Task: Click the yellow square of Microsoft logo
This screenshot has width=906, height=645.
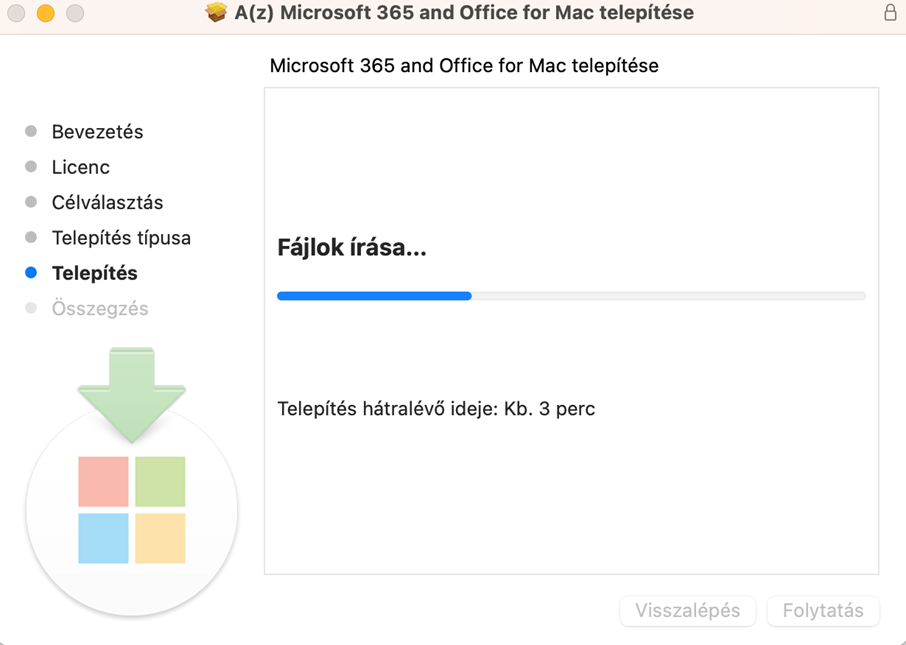Action: [x=160, y=538]
